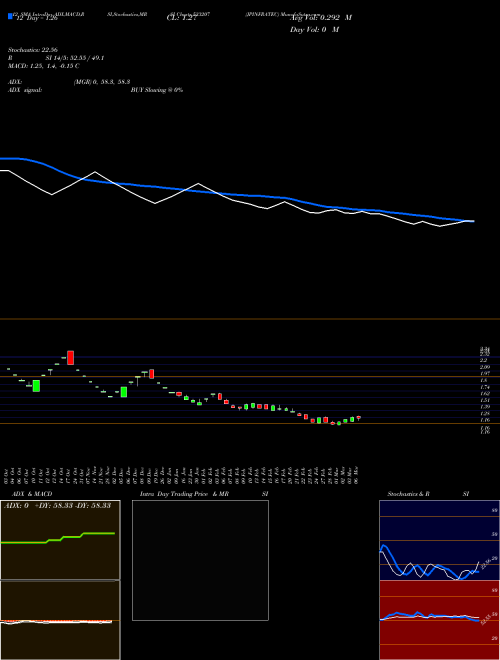Click the rotated '22.56' stochastics value label

pos(484,563)
